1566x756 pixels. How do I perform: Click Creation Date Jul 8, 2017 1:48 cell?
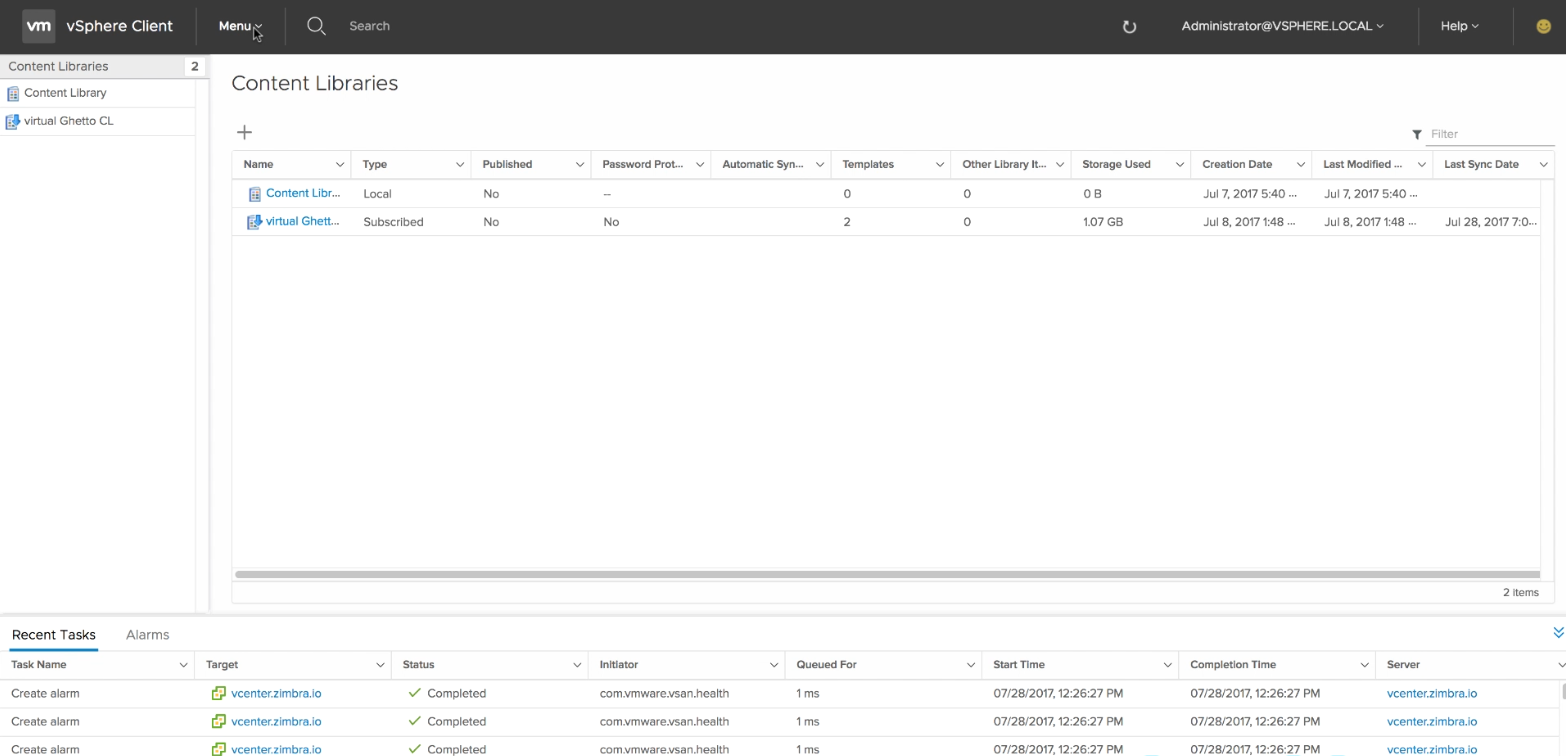[x=1250, y=222]
